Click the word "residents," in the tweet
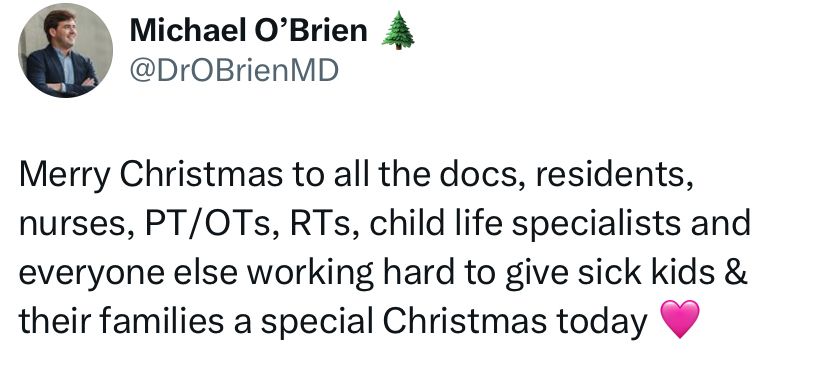The width and height of the screenshot is (828, 366). [x=615, y=174]
